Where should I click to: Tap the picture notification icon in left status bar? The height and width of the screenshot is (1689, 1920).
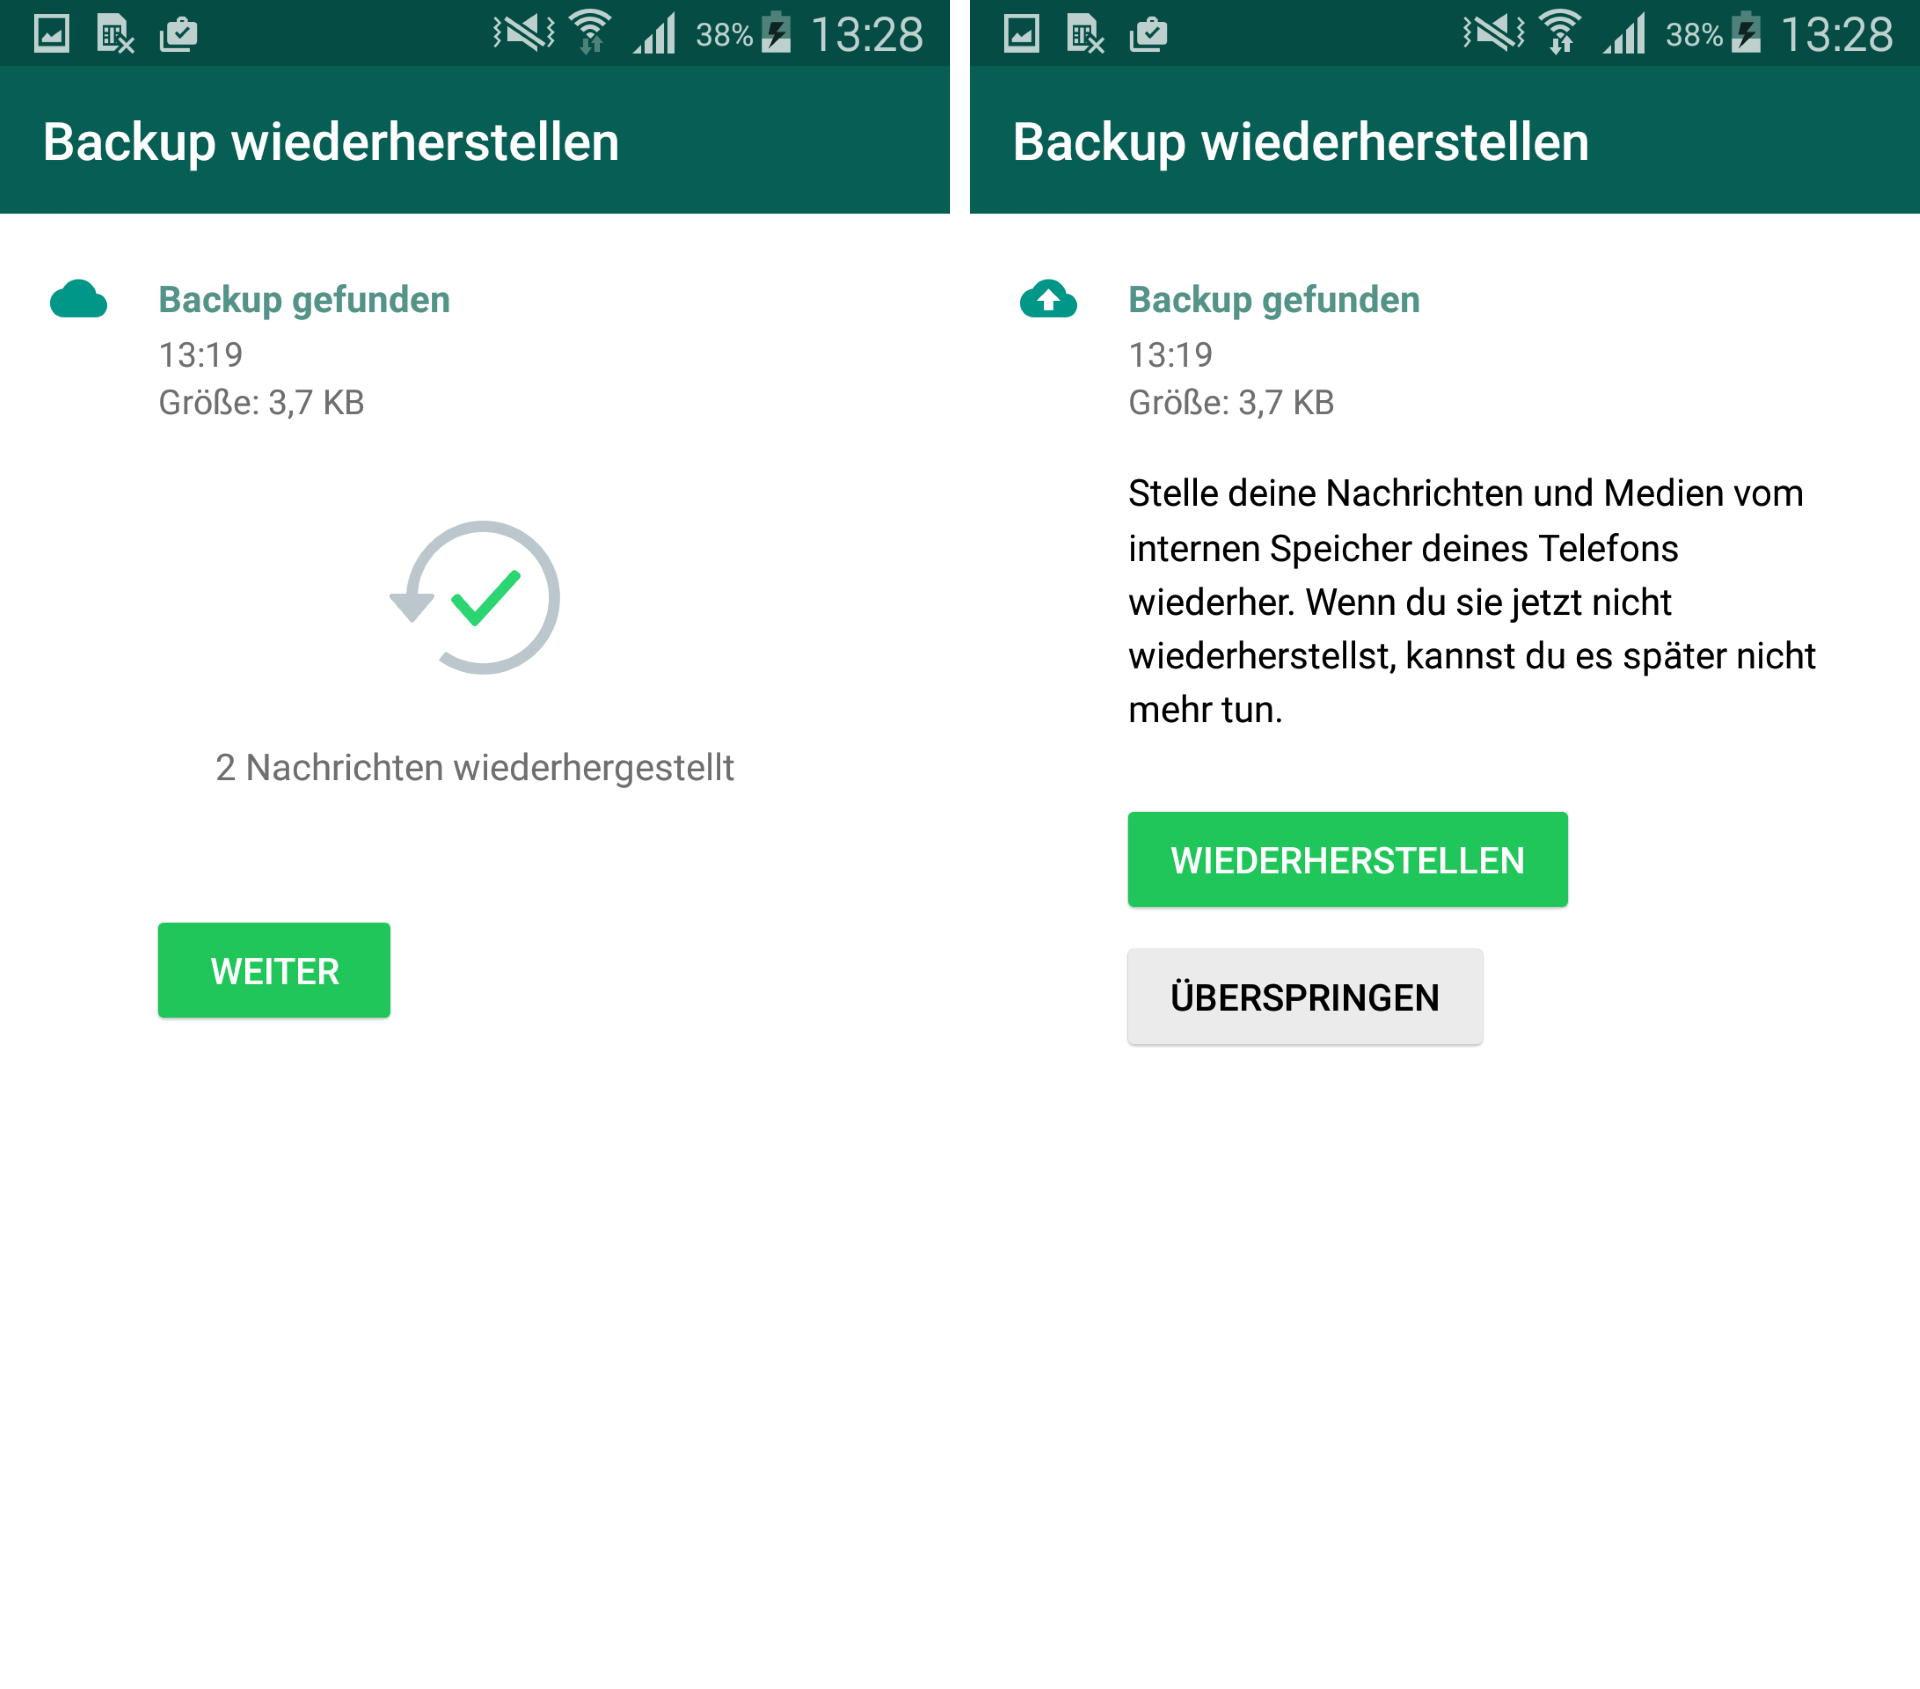pyautogui.click(x=51, y=34)
